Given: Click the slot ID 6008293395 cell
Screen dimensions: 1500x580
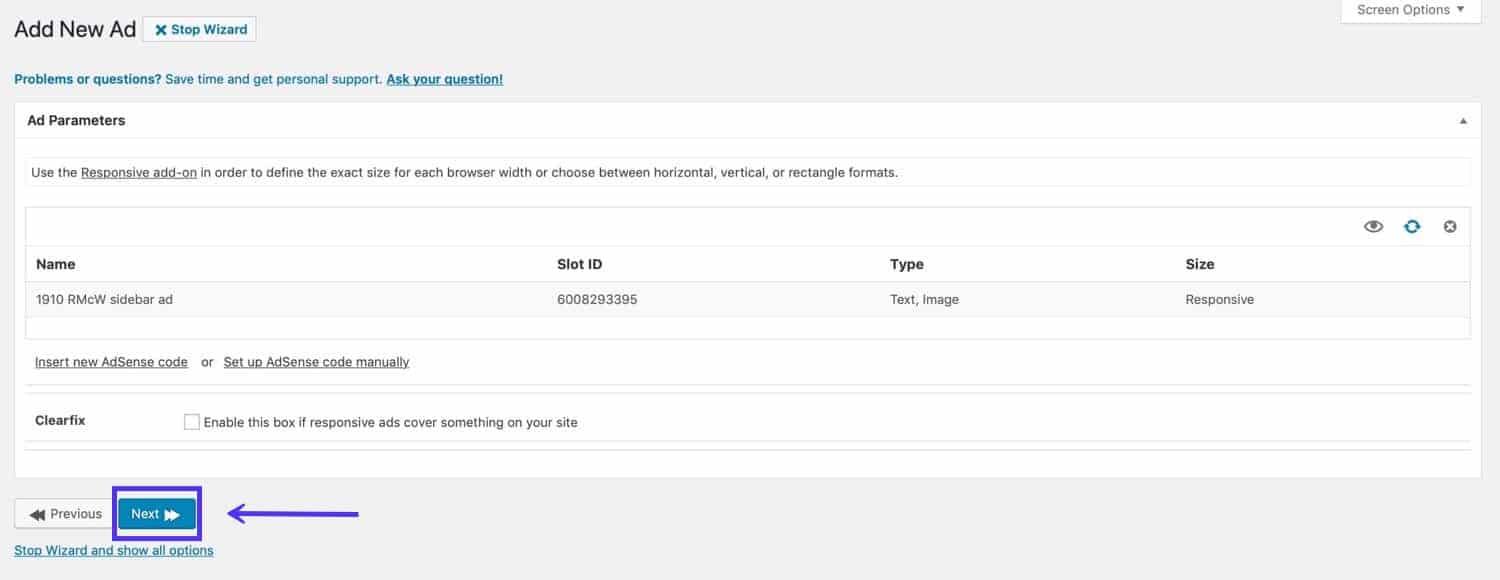Looking at the screenshot, I should (x=597, y=299).
